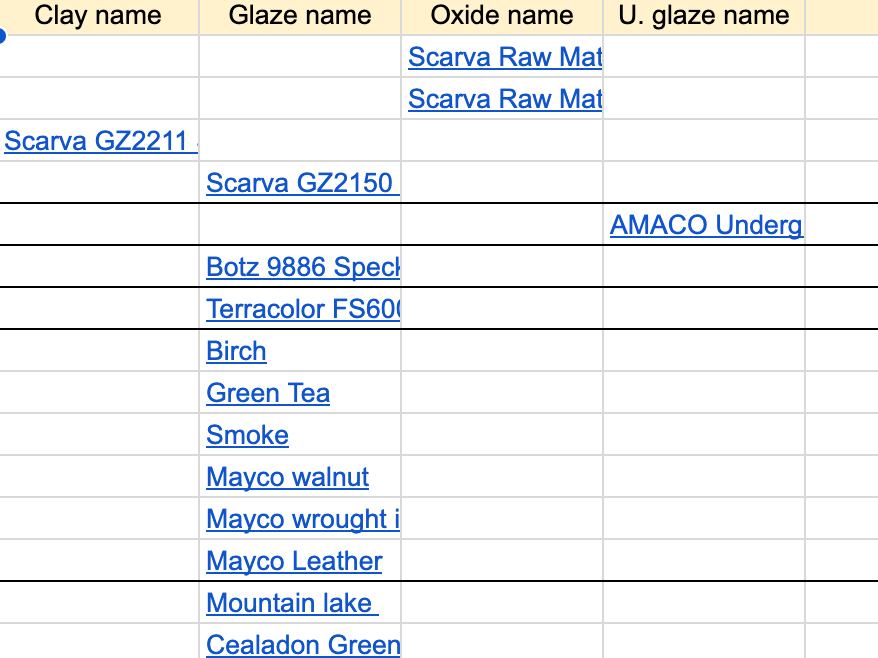Select the Oxide name header cell

point(502,16)
